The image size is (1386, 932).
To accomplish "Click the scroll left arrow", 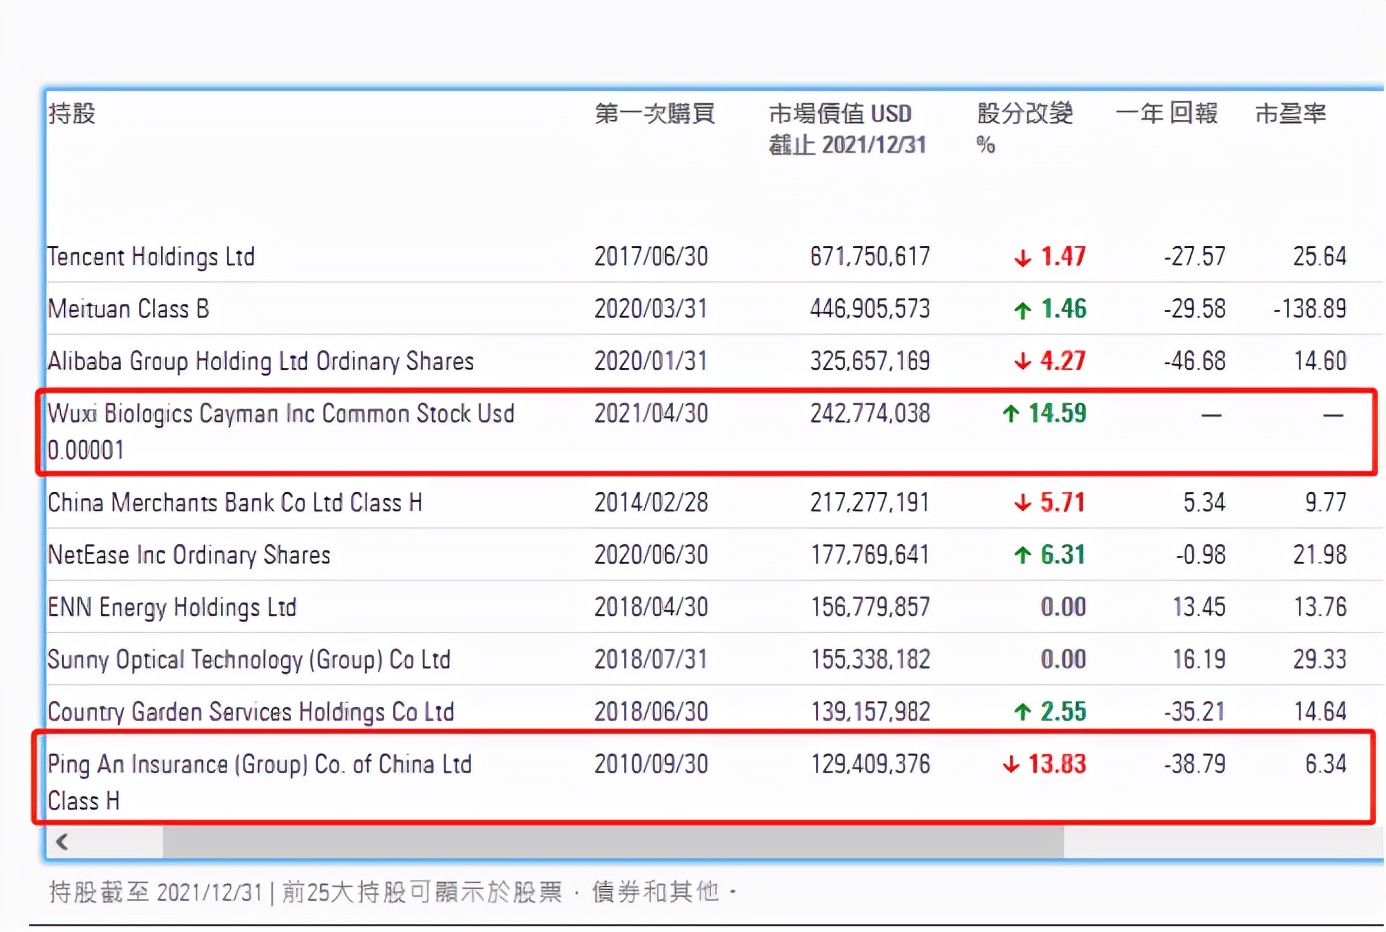I will pyautogui.click(x=63, y=842).
